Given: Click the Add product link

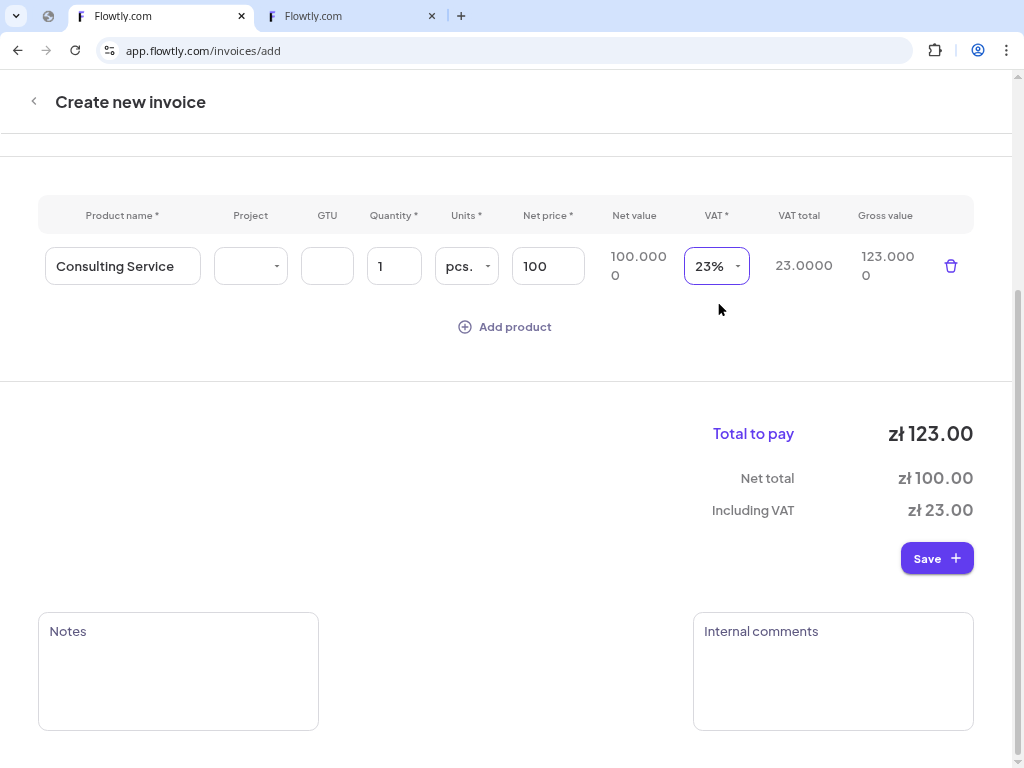Looking at the screenshot, I should pos(515,327).
